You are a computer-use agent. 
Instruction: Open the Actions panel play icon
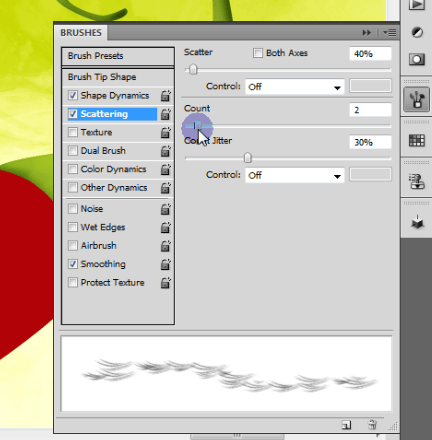[417, 5]
